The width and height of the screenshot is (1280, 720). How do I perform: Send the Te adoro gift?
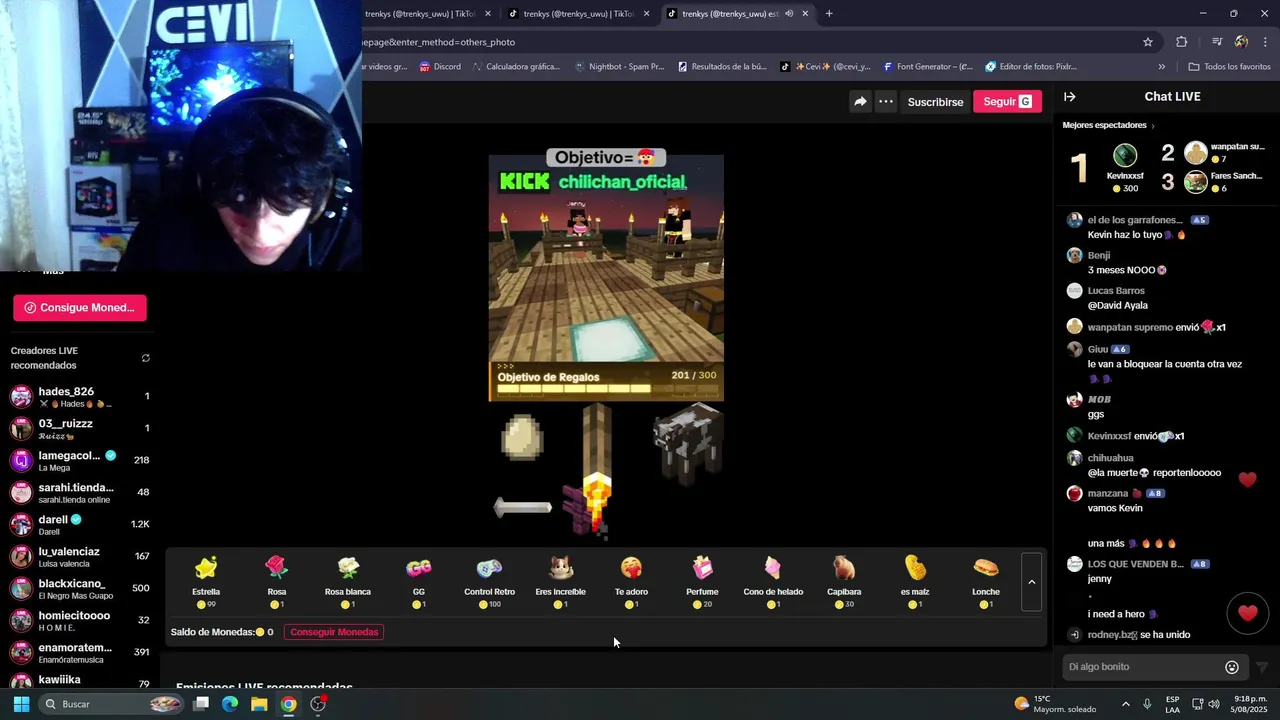pos(631,582)
